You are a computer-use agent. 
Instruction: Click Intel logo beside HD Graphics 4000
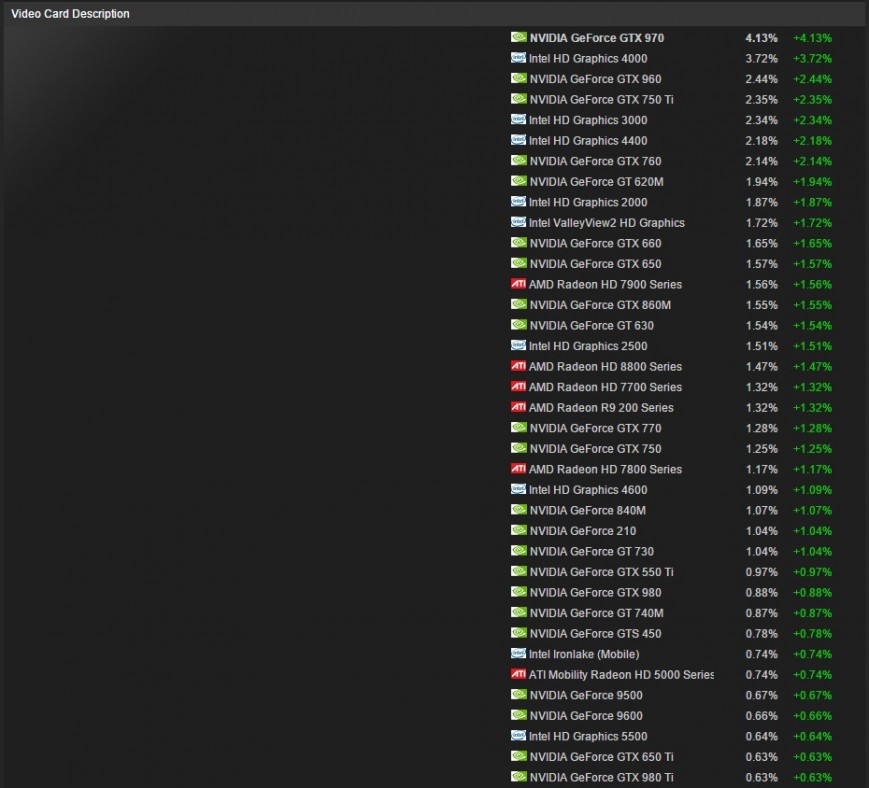518,58
